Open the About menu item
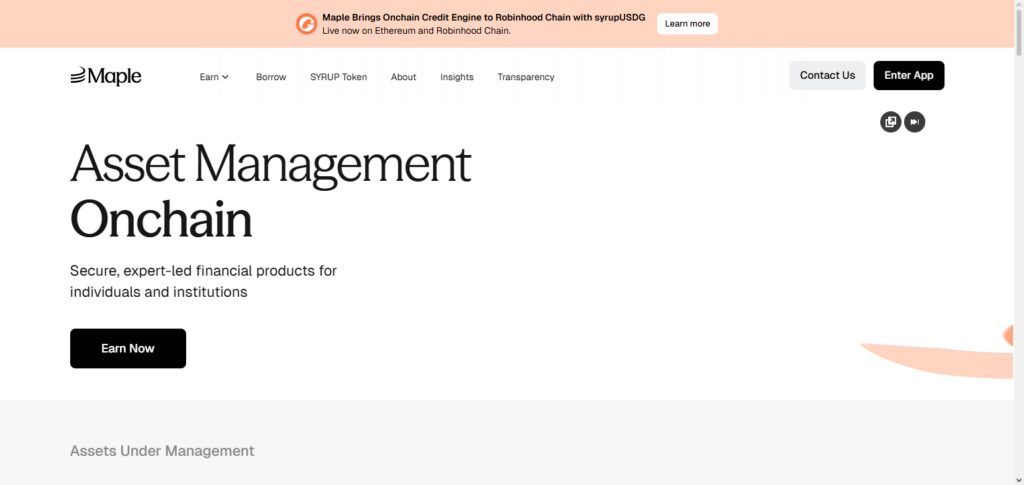This screenshot has height=485, width=1024. coord(404,77)
